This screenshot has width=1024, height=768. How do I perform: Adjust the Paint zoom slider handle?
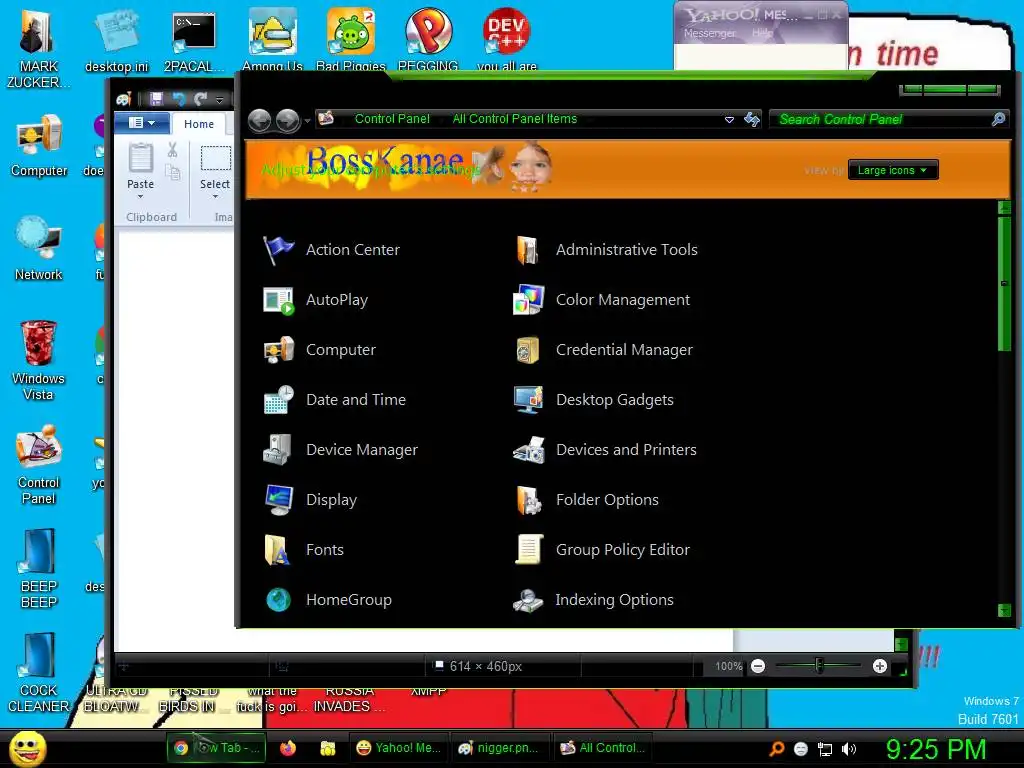tap(819, 665)
